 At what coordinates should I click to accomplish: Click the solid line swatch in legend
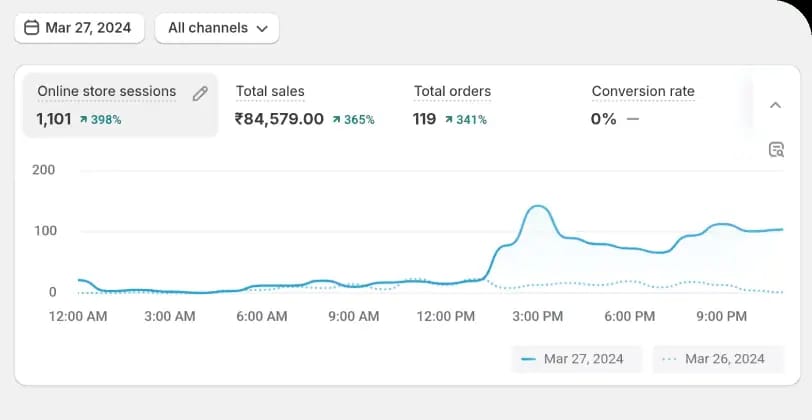[528, 359]
